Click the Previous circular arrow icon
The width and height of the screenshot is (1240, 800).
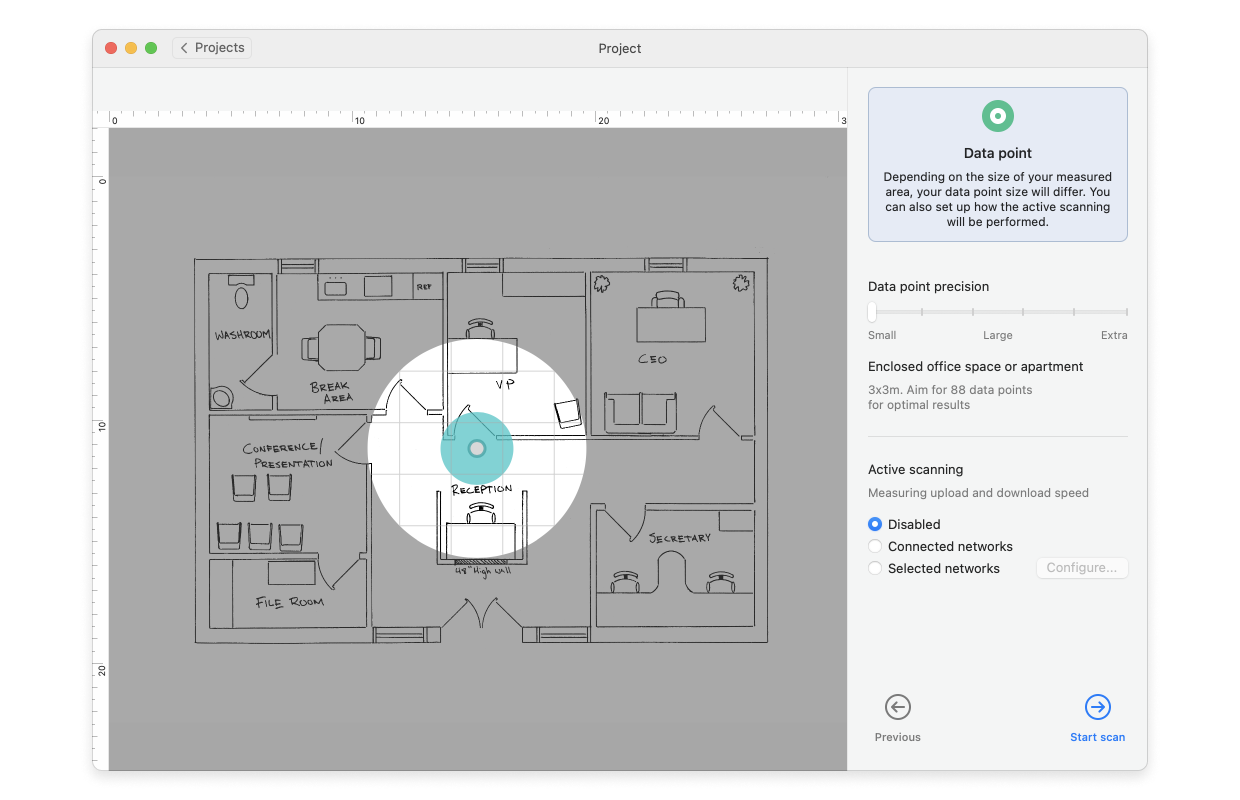tap(897, 707)
